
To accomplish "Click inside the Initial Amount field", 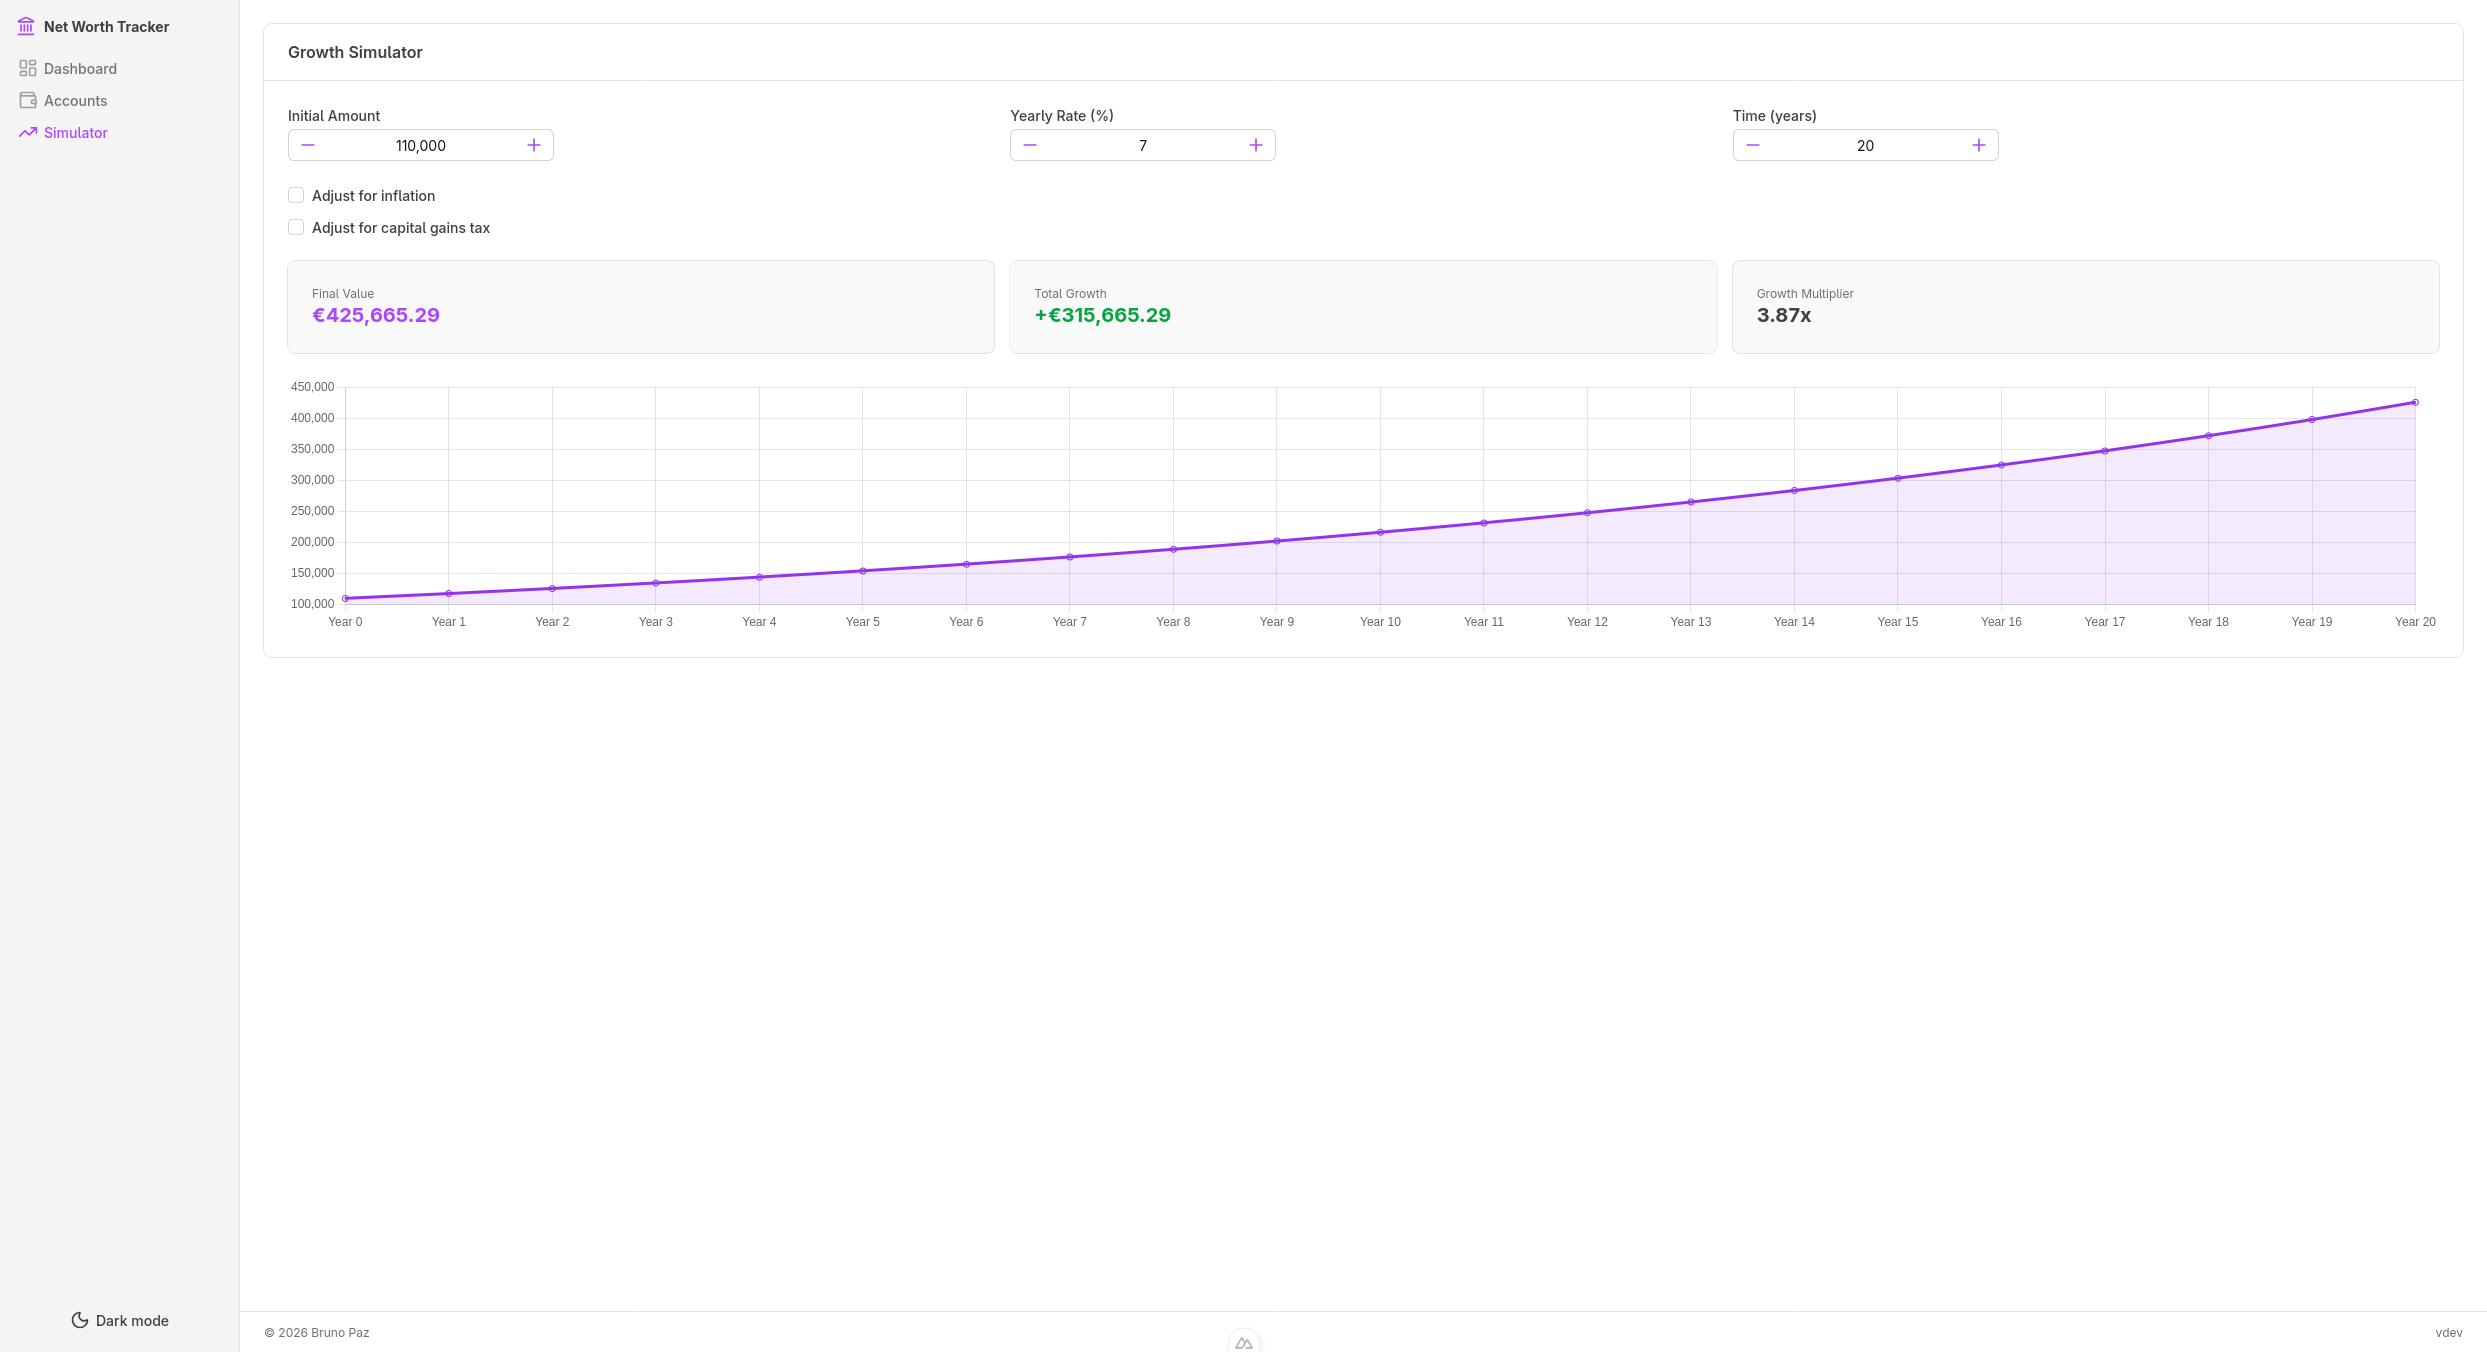I will tap(420, 145).
